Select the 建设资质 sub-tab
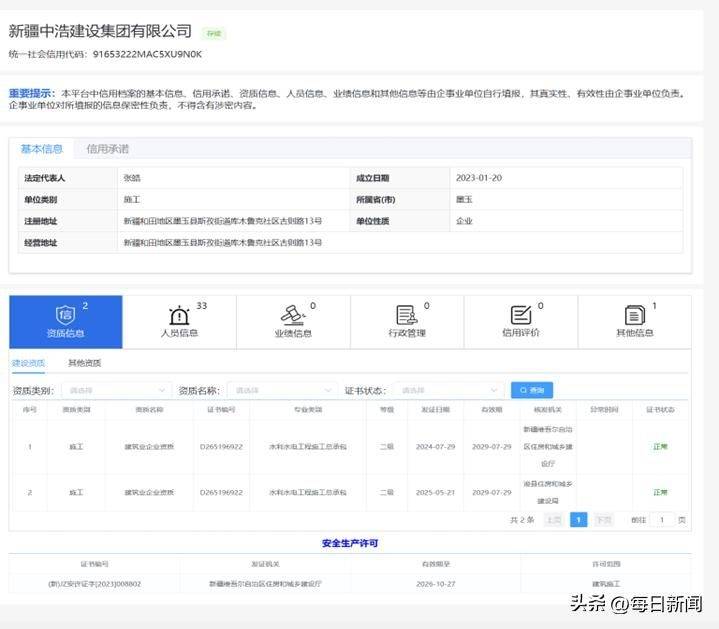The height and width of the screenshot is (629, 719). point(28,363)
